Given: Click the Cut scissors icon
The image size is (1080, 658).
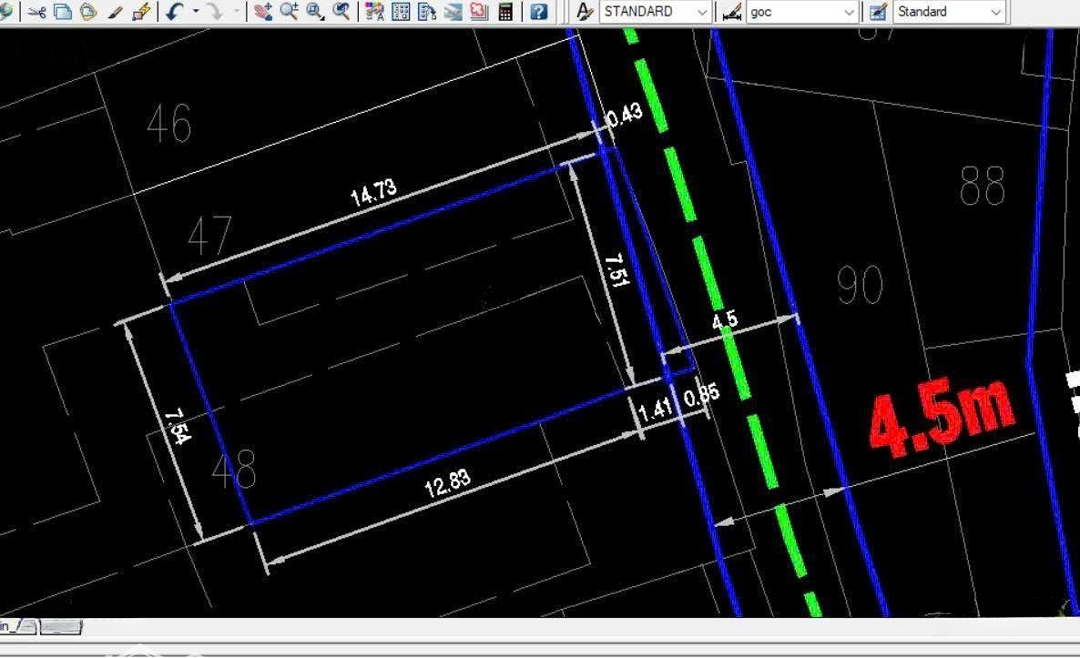Looking at the screenshot, I should (37, 12).
